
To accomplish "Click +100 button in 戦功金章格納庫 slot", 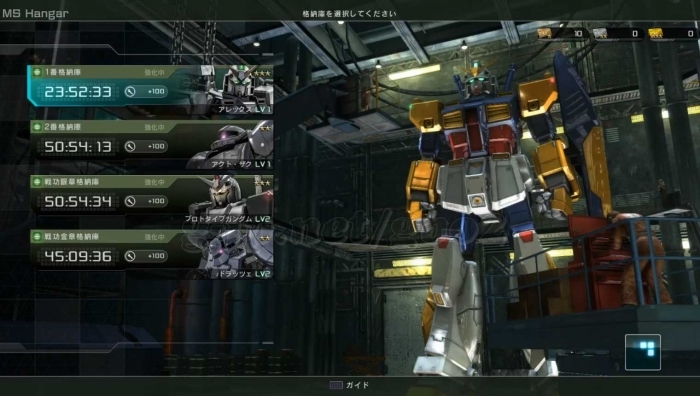I will pyautogui.click(x=156, y=256).
